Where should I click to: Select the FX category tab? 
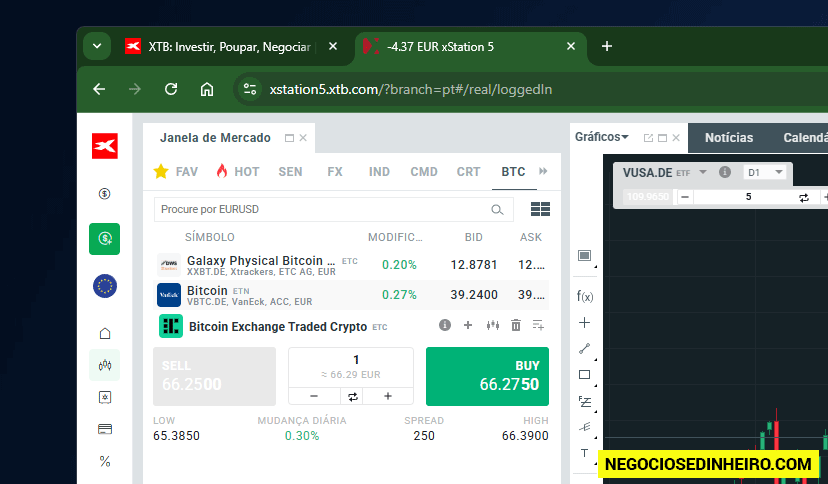pos(335,172)
